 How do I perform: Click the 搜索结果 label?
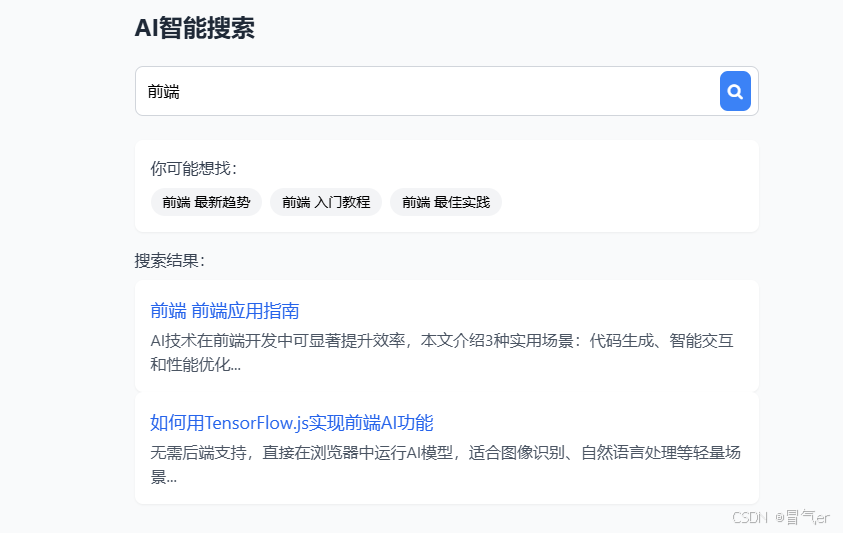[170, 261]
